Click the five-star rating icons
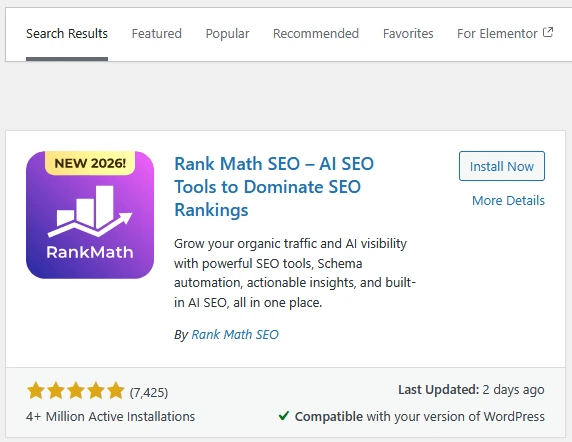The width and height of the screenshot is (572, 442). [x=76, y=391]
